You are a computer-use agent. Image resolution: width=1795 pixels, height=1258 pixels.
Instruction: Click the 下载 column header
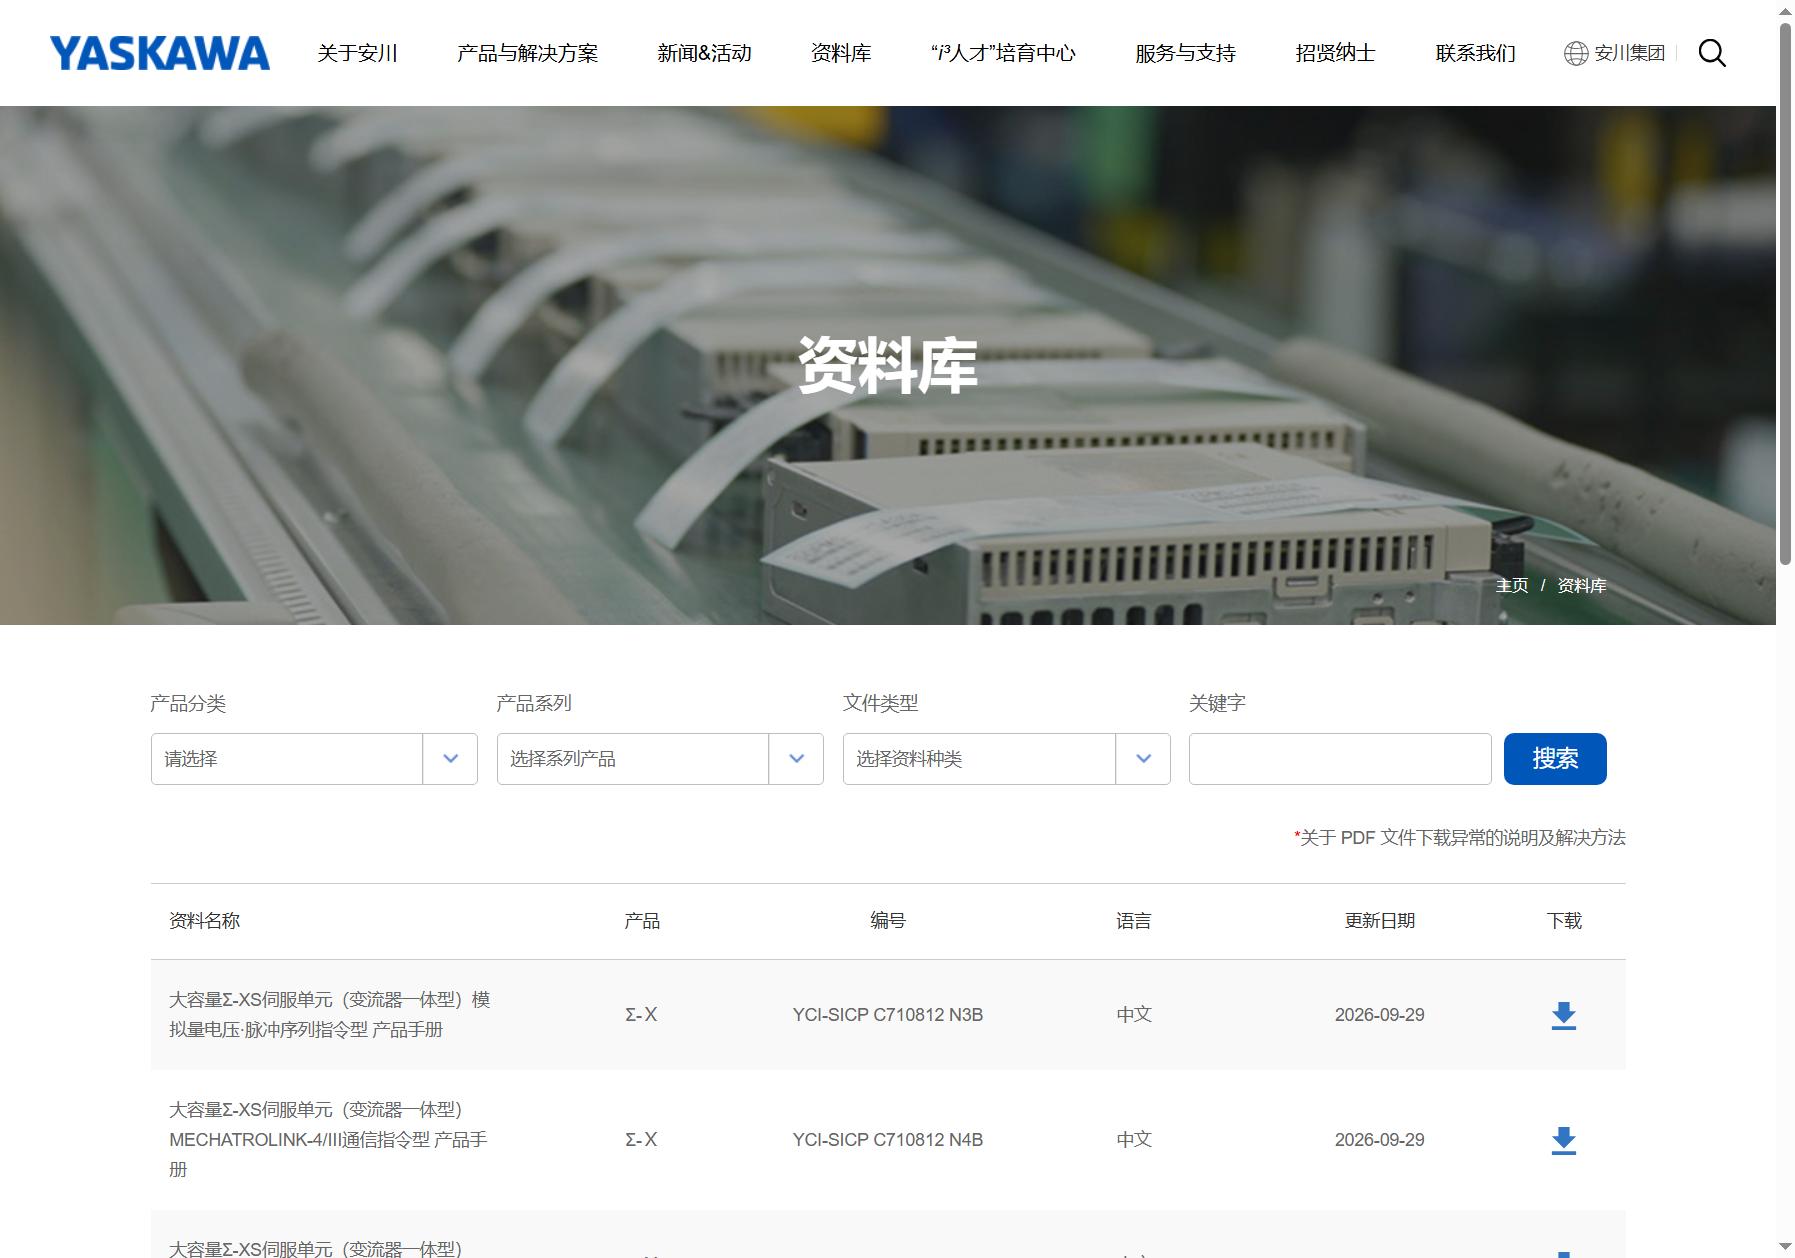click(1564, 921)
